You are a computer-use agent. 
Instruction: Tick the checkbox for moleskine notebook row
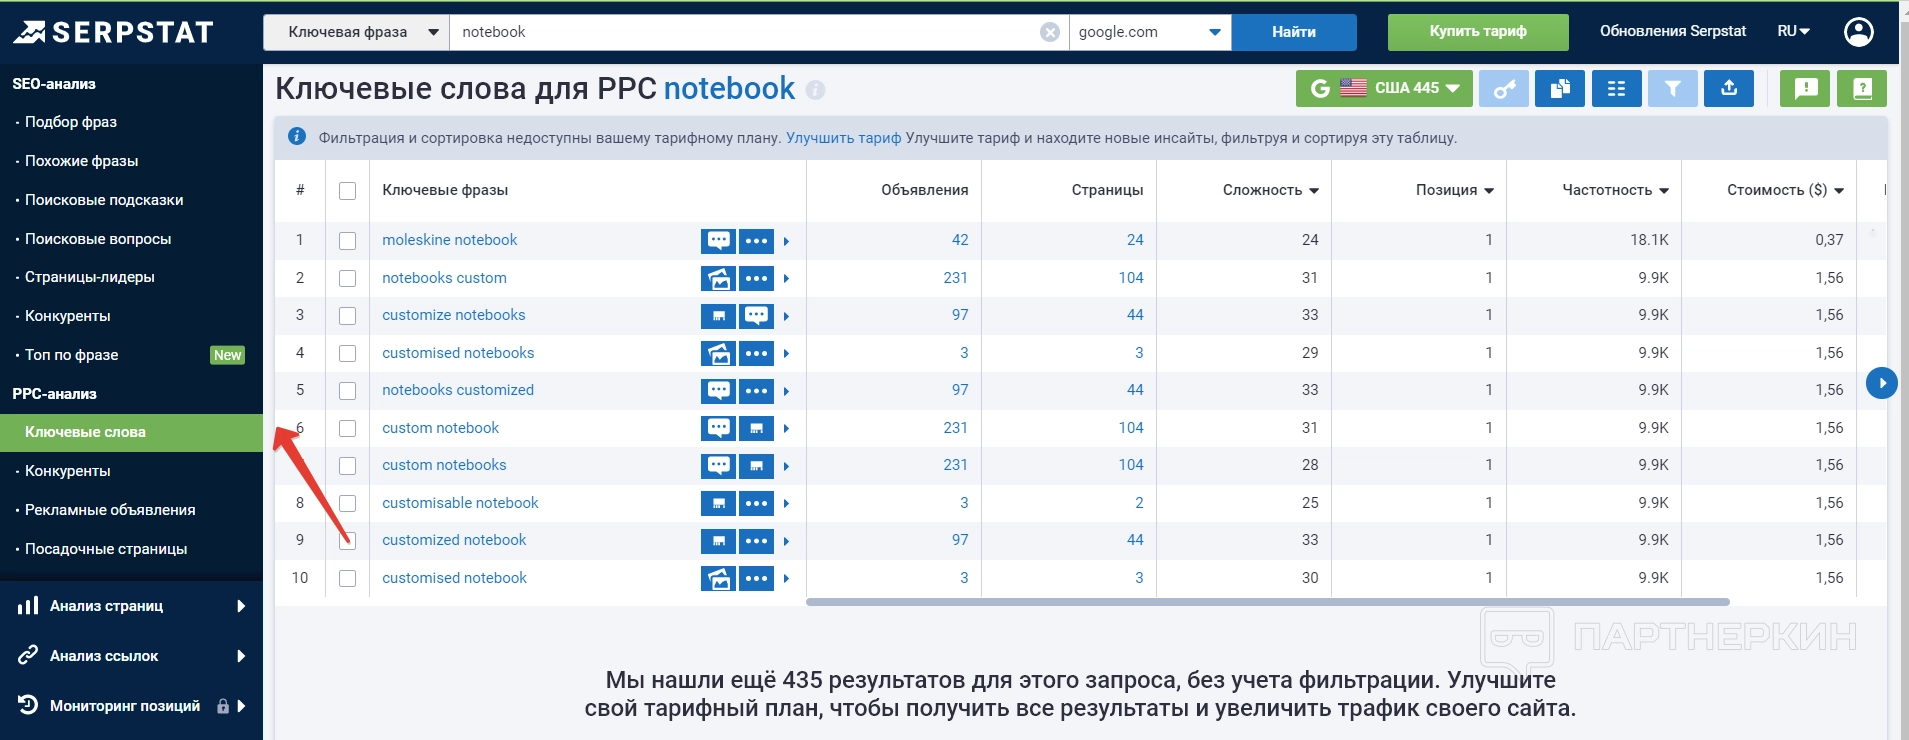pos(348,241)
